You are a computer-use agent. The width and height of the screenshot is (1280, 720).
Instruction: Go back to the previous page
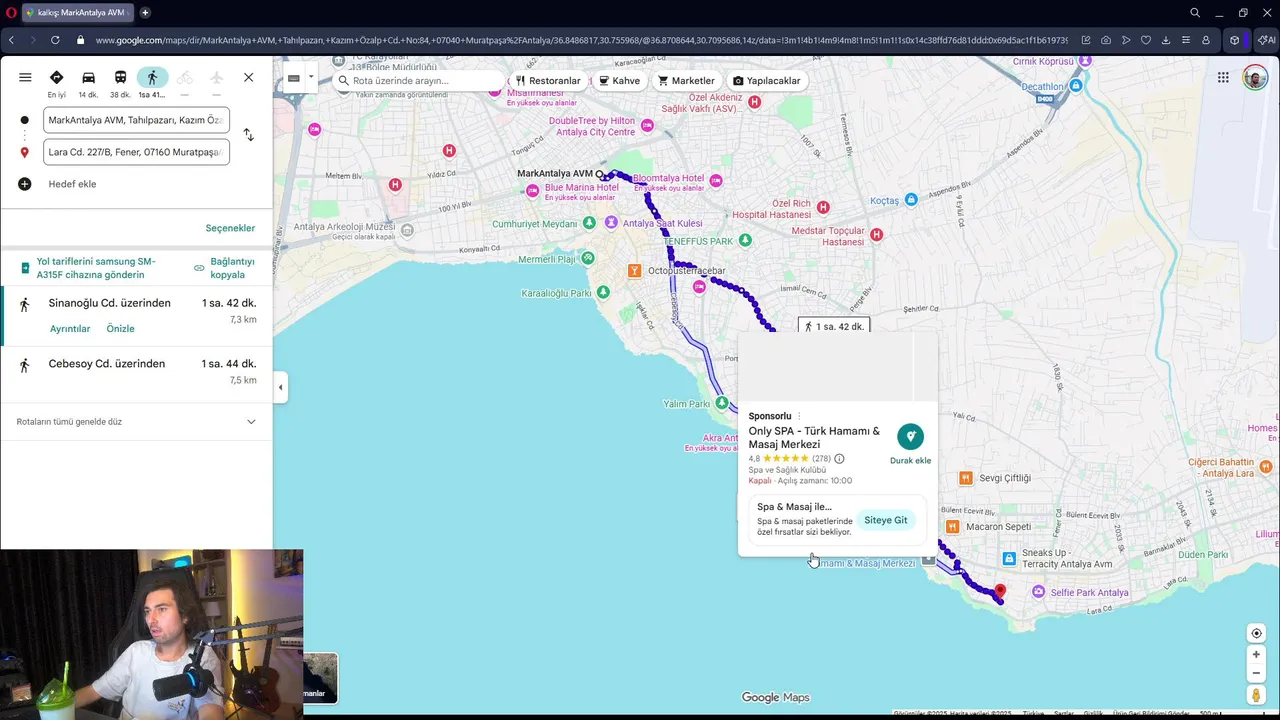tap(11, 40)
